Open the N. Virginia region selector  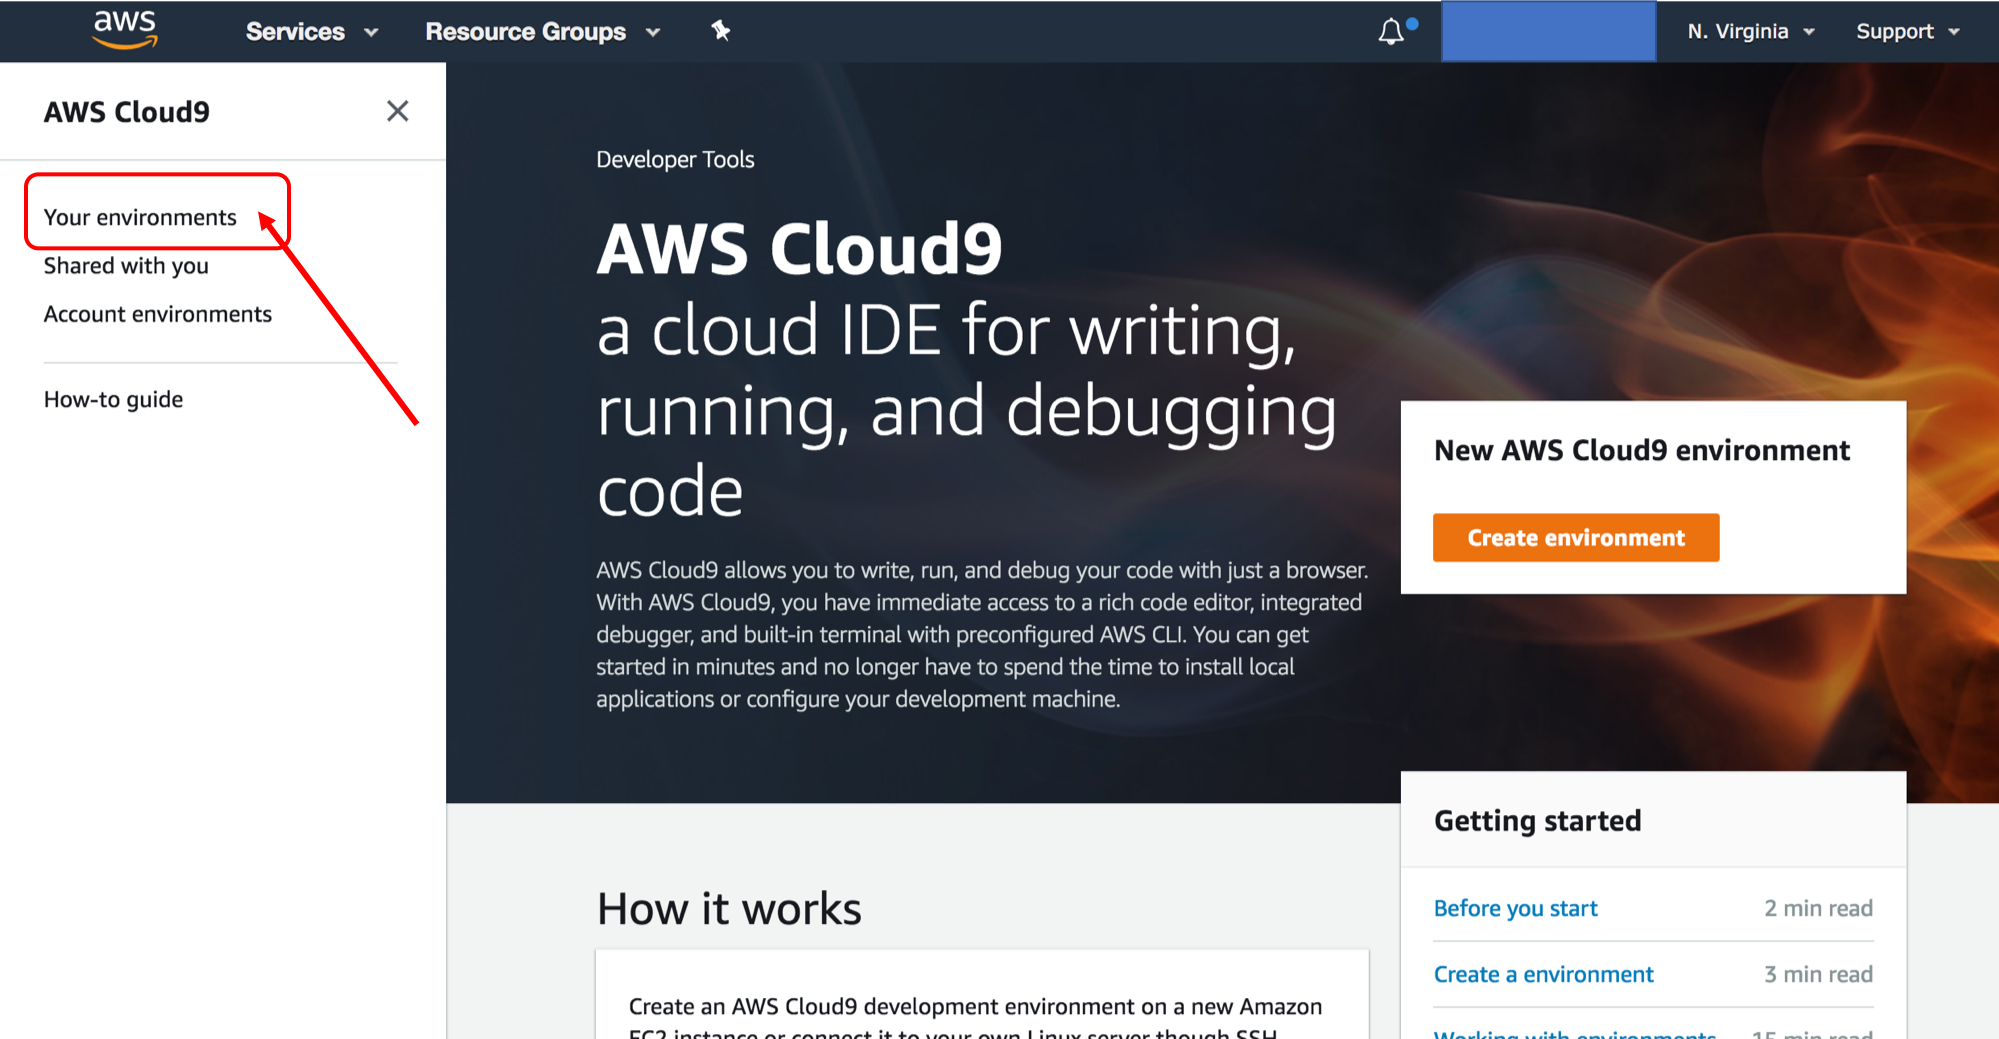click(x=1751, y=32)
